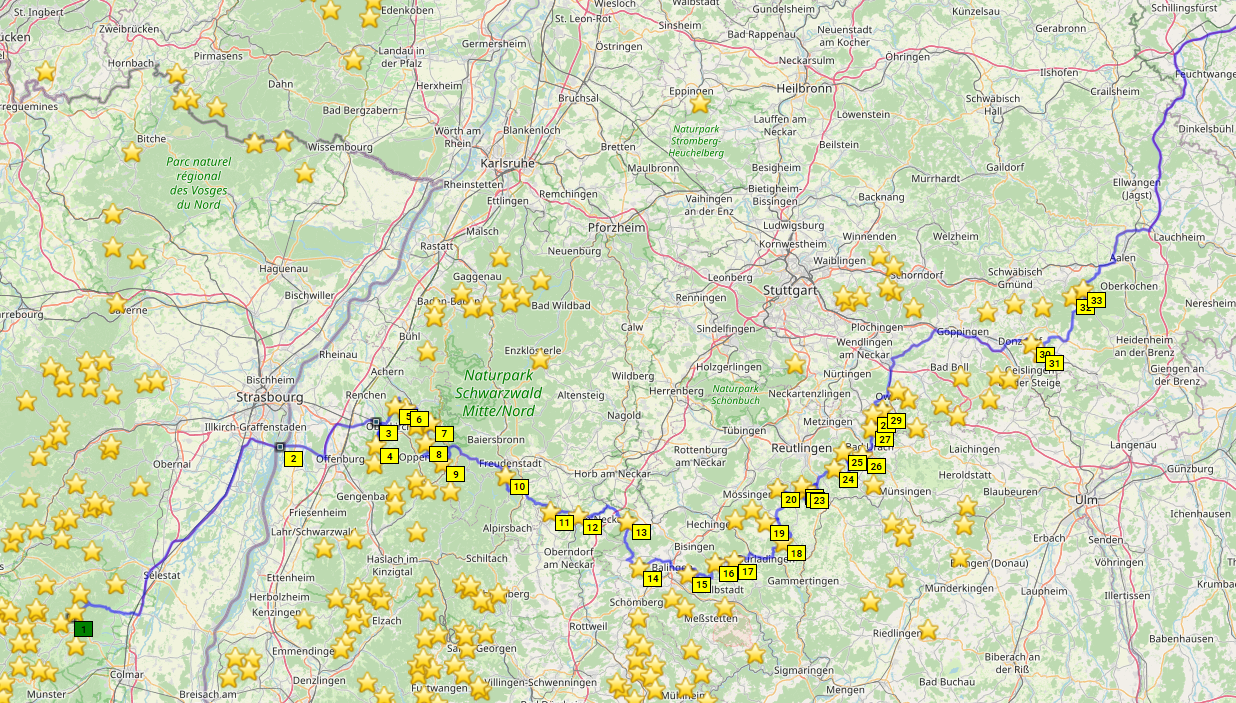The image size is (1236, 703).
Task: Click the star marker at Eppingen
Action: pos(700,103)
